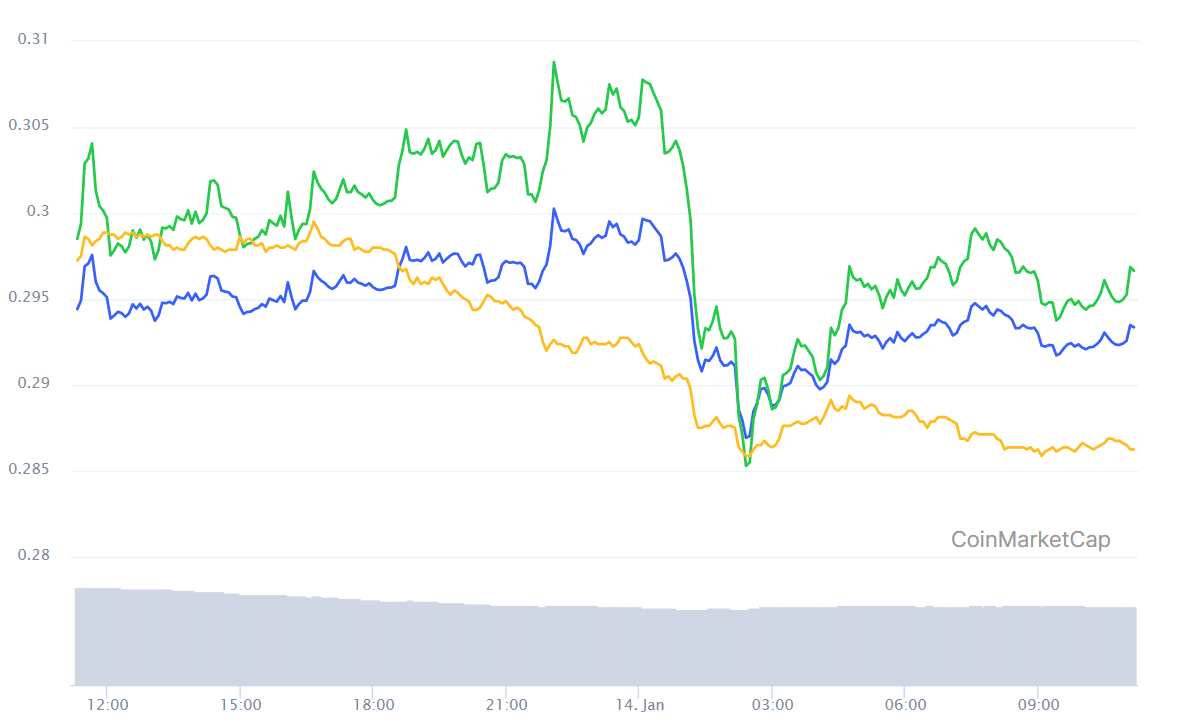1195x723 pixels.
Task: Click the green line's highest peak
Action: tap(554, 62)
